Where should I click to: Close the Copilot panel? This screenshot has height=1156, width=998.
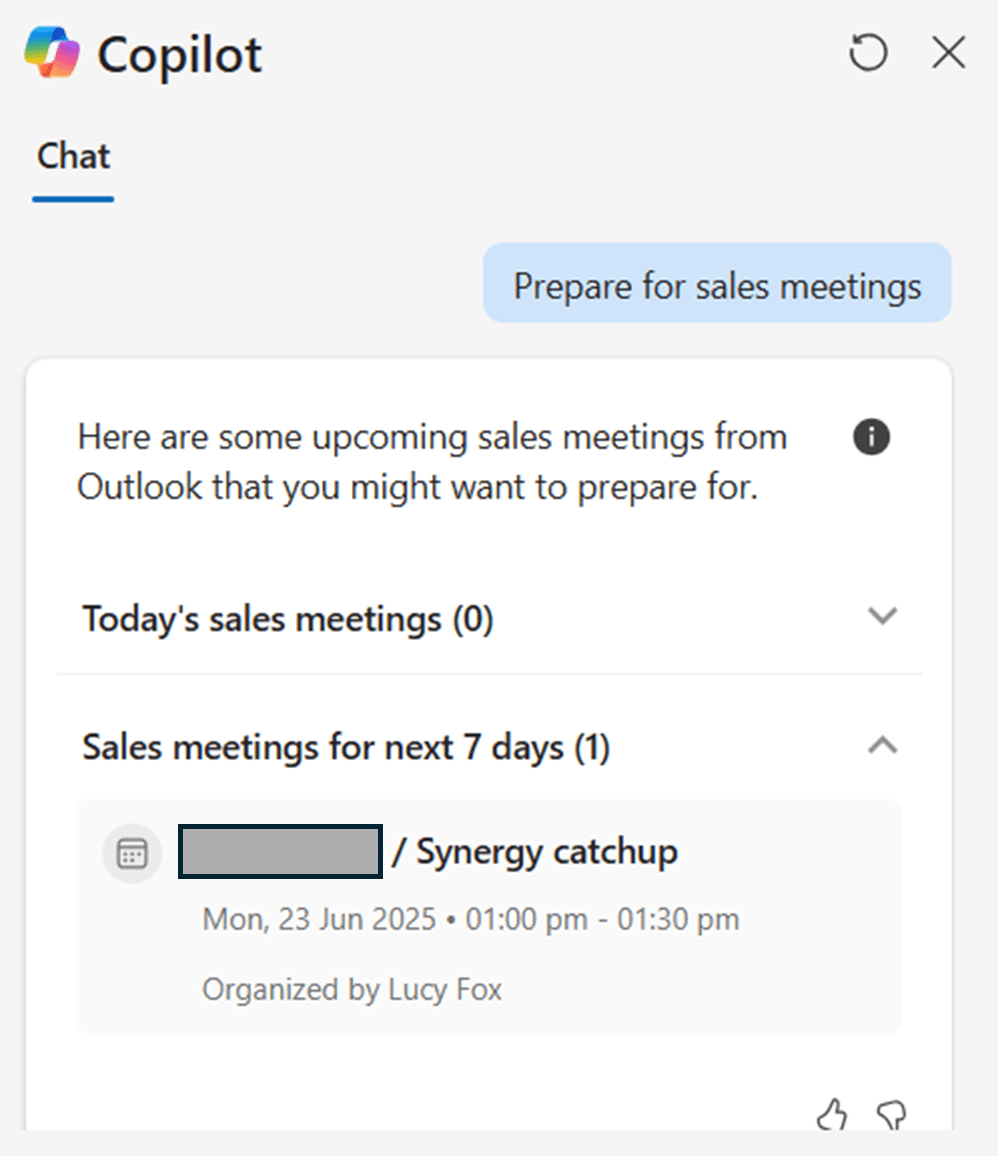coord(949,53)
